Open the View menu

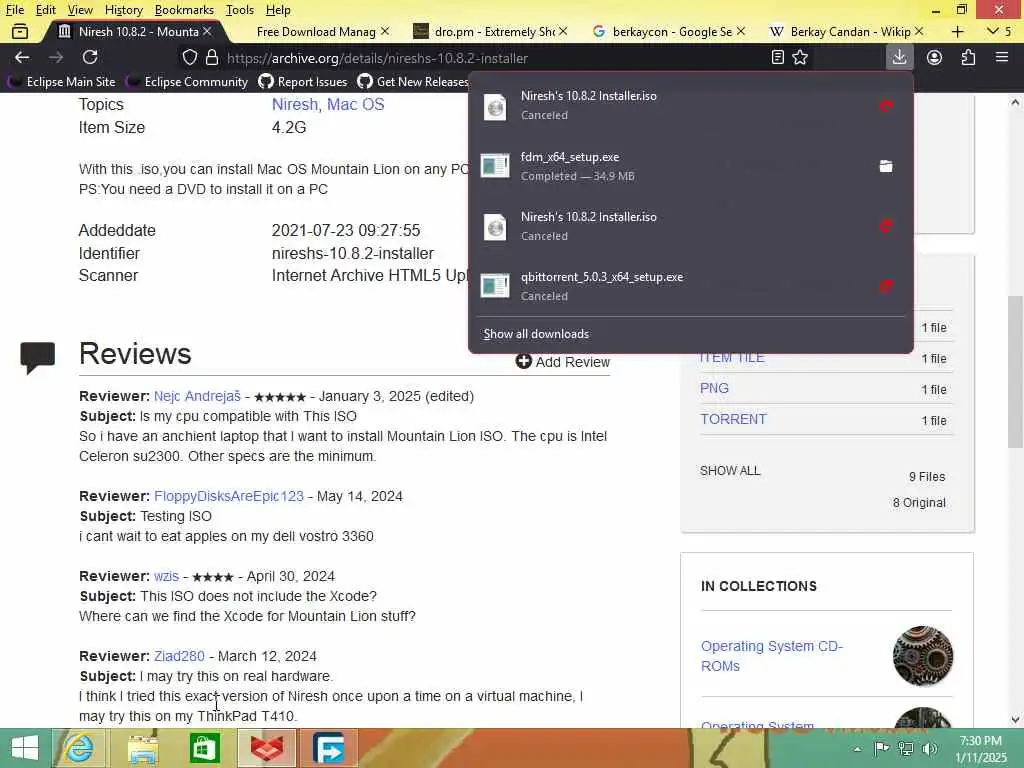click(x=80, y=10)
